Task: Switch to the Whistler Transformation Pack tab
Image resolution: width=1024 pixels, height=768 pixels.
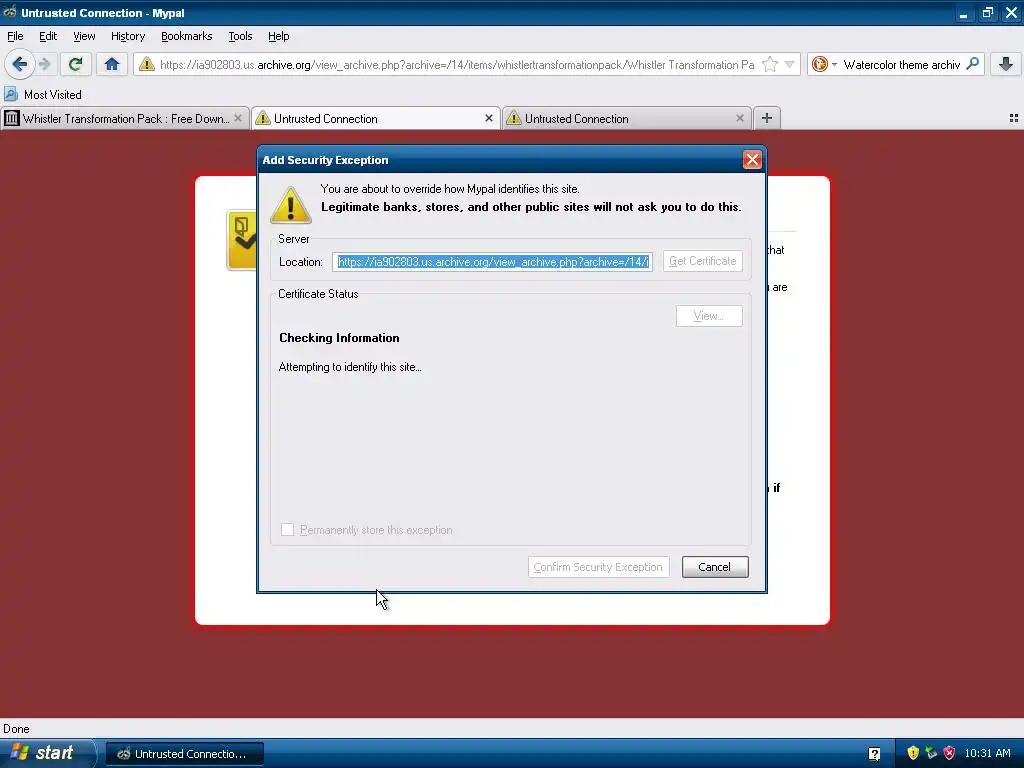Action: (x=124, y=118)
